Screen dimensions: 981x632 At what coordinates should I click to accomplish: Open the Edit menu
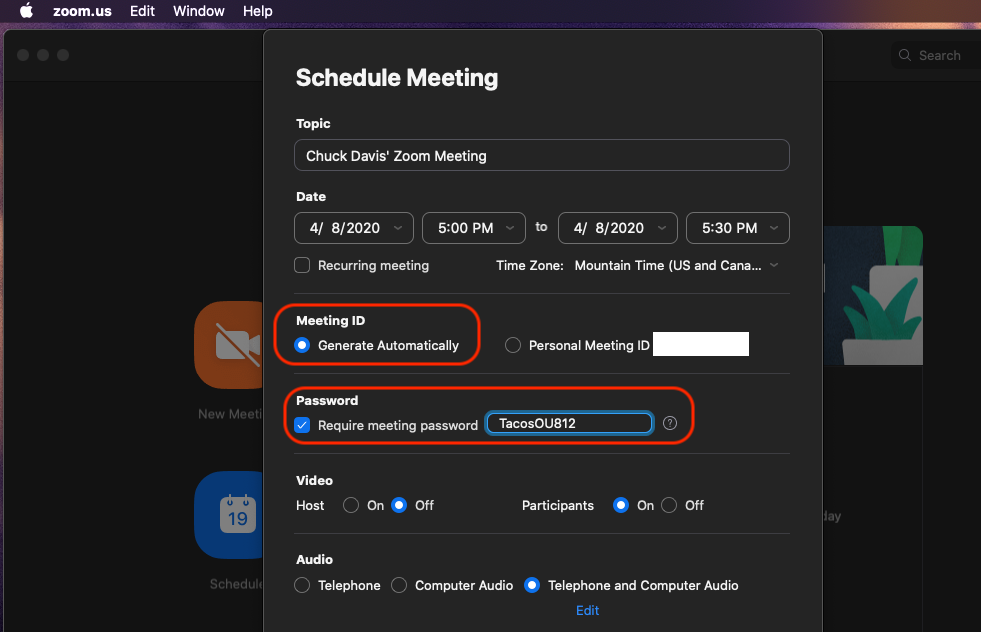(x=142, y=11)
